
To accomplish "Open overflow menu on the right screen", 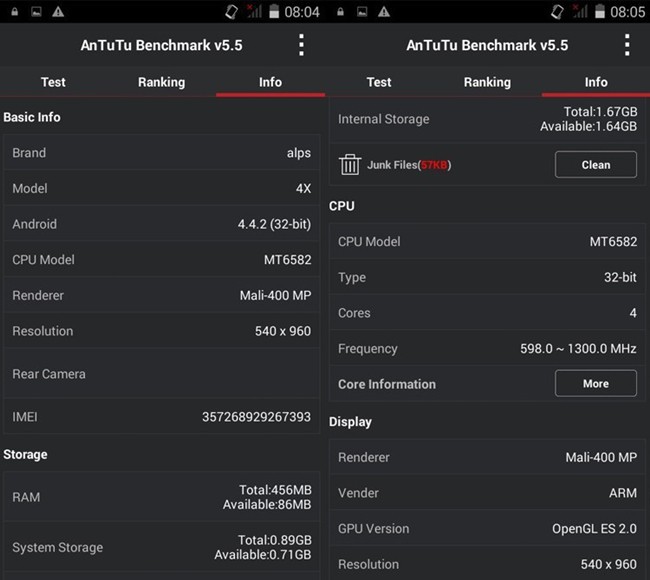I will [627, 45].
